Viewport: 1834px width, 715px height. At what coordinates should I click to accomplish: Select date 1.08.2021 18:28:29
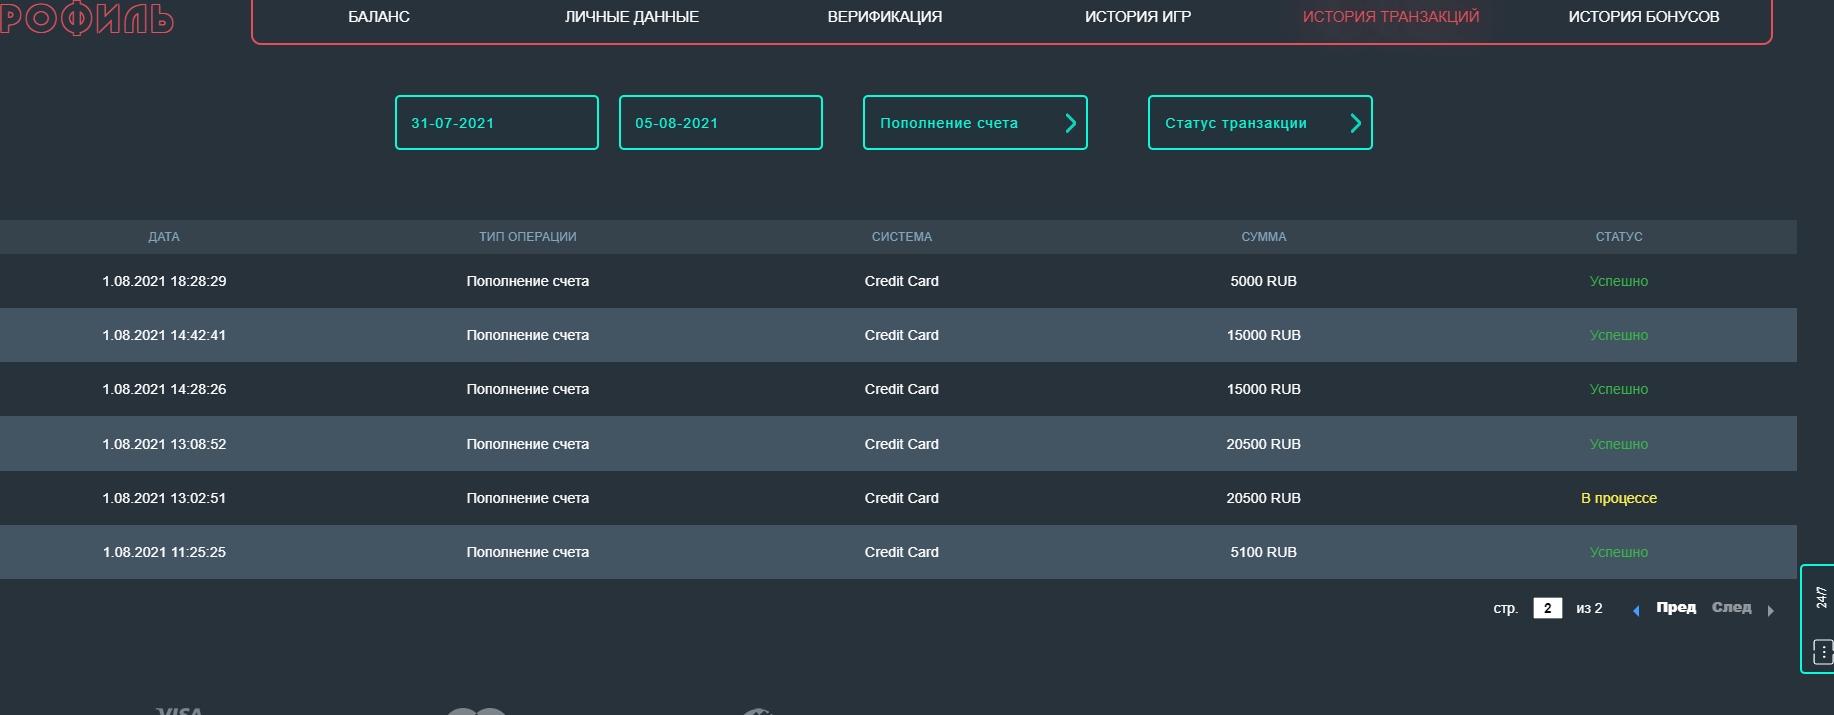(x=164, y=281)
